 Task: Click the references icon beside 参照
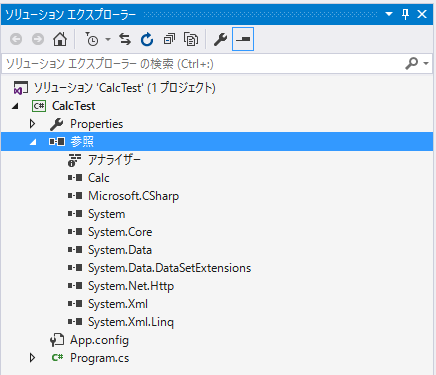[x=57, y=142]
